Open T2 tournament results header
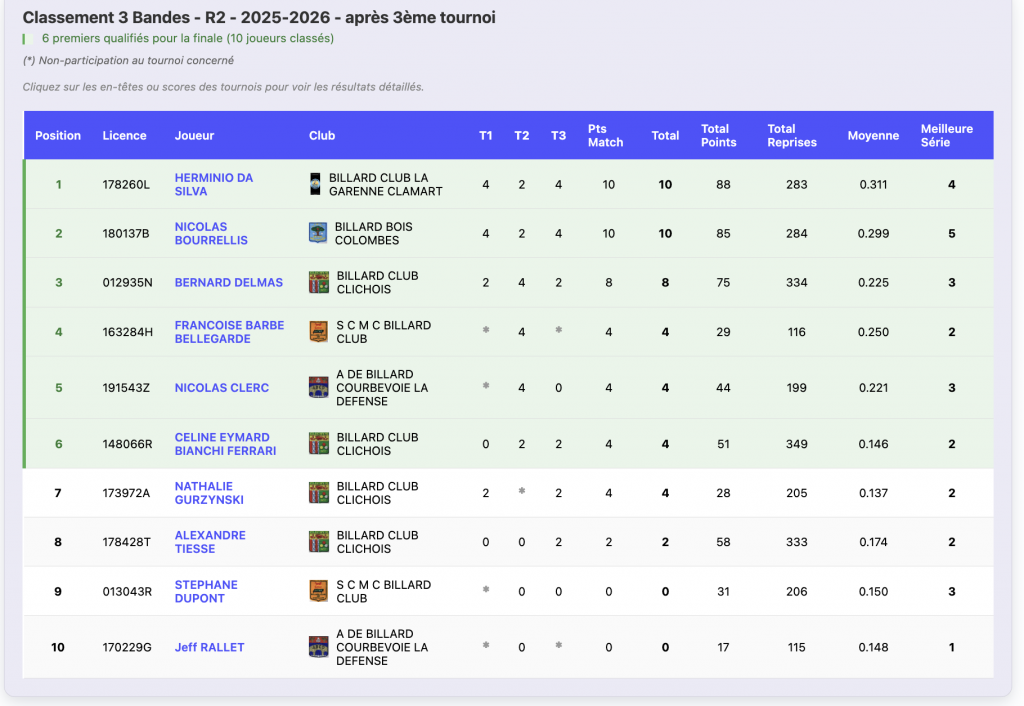1024x706 pixels. click(x=522, y=136)
